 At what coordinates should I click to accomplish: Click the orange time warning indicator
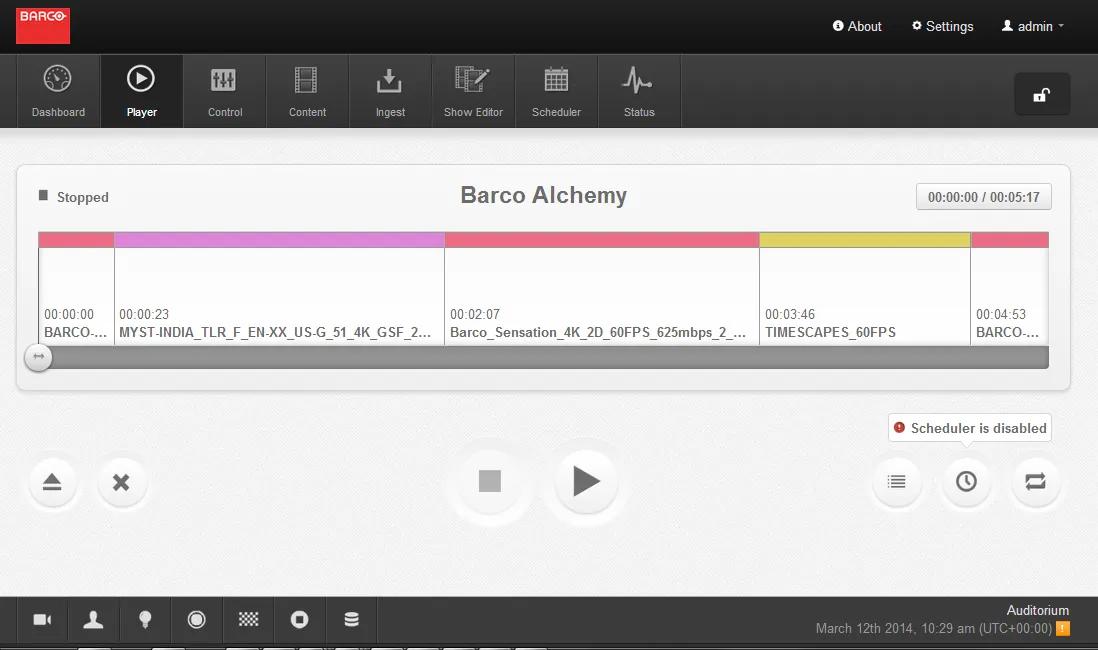[x=1062, y=629]
